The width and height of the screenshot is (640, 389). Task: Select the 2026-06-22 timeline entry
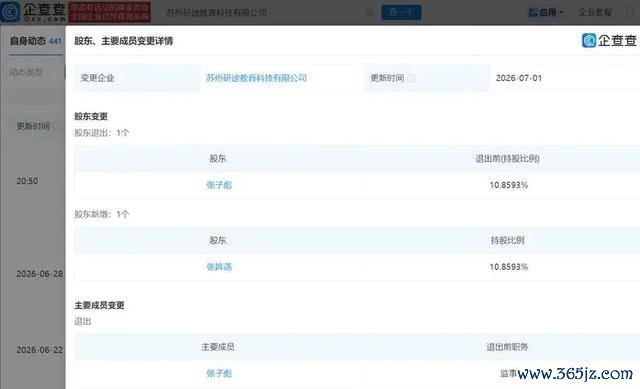[40, 350]
